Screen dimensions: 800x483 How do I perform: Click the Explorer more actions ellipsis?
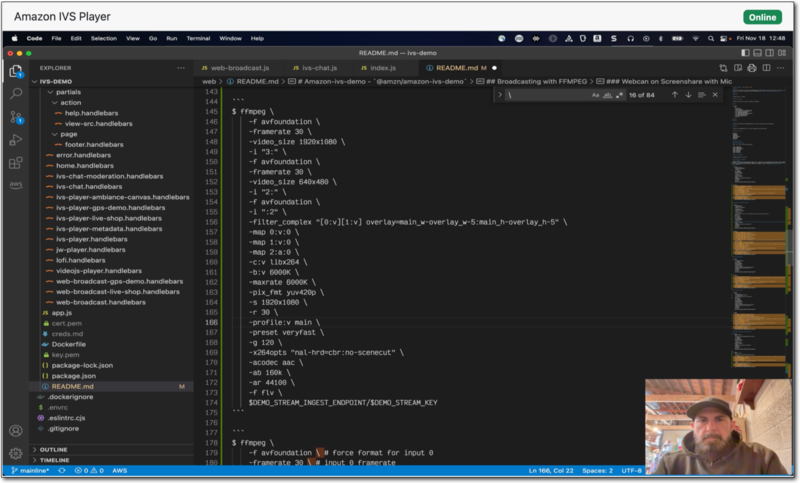click(x=181, y=68)
